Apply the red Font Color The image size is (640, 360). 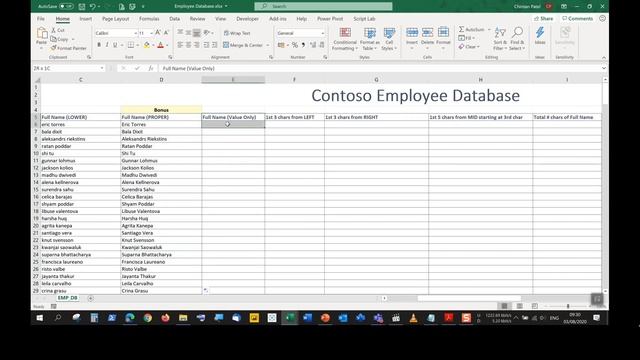160,45
